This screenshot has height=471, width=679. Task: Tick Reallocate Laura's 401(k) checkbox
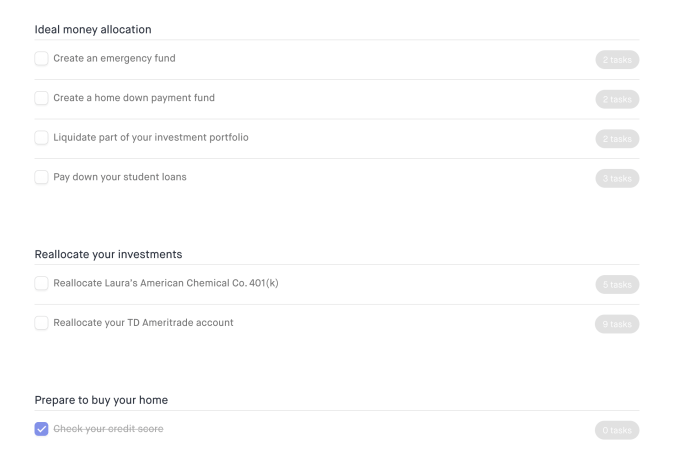41,284
